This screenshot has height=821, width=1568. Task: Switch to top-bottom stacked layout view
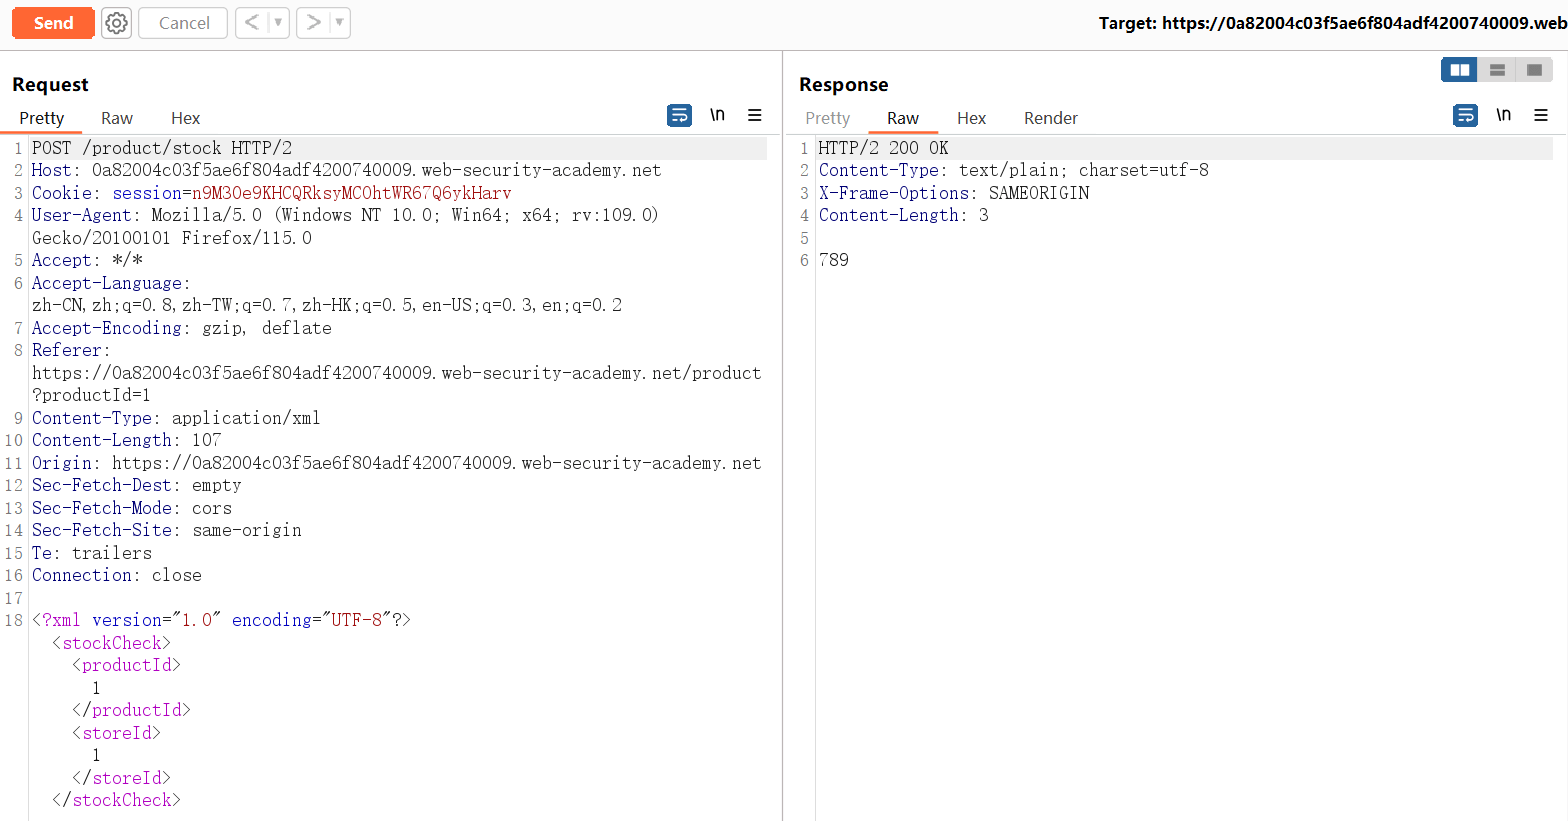coord(1497,70)
